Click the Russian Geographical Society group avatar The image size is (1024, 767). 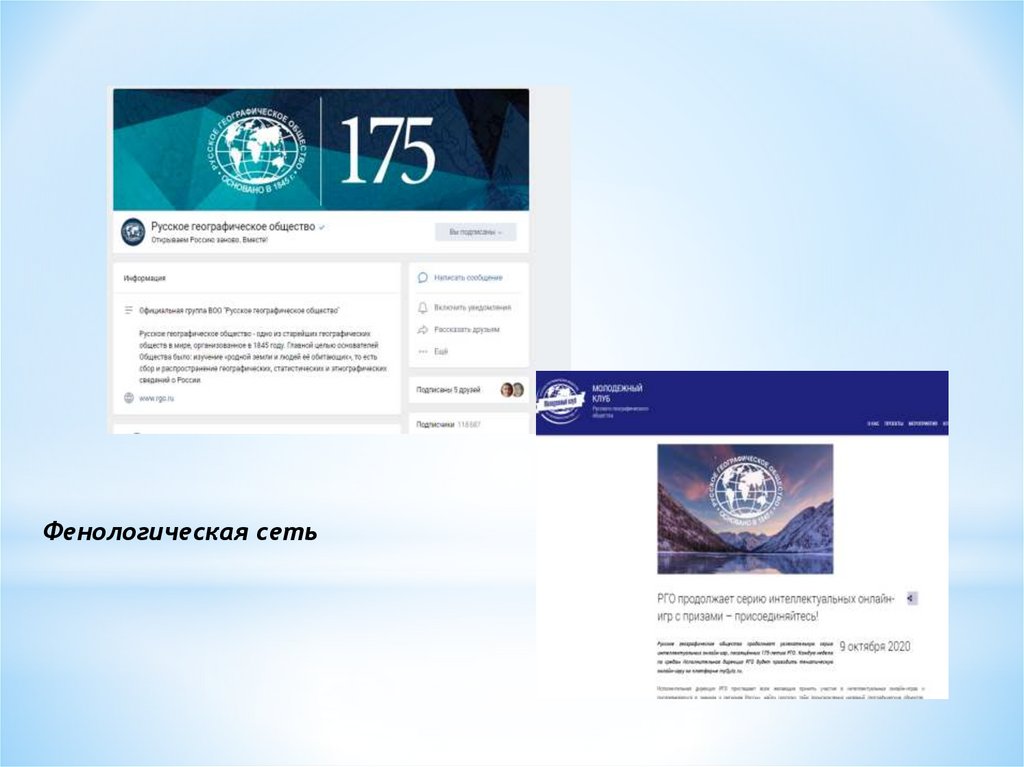pos(133,232)
